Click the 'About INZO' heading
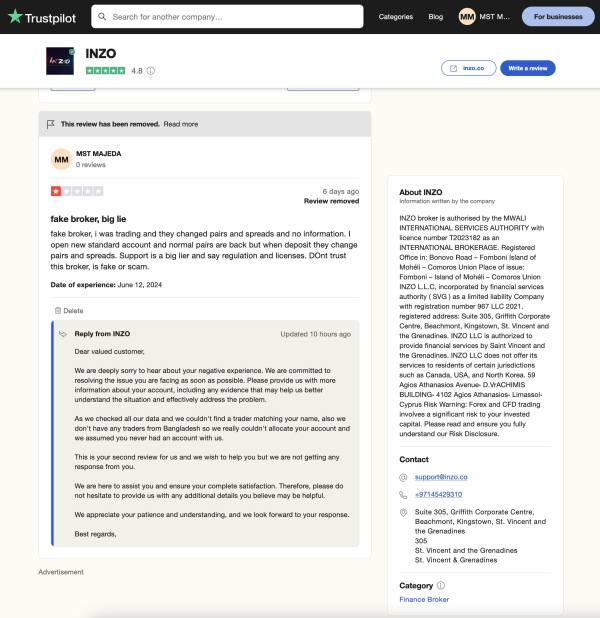 click(421, 192)
